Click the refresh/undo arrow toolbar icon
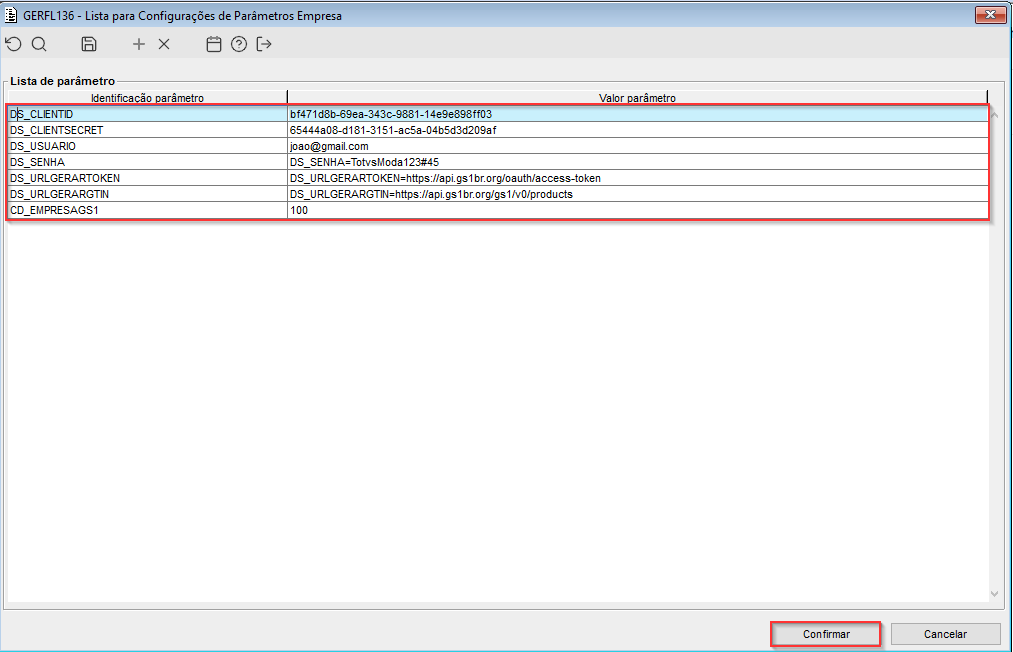The width and height of the screenshot is (1013, 652). pyautogui.click(x=14, y=44)
